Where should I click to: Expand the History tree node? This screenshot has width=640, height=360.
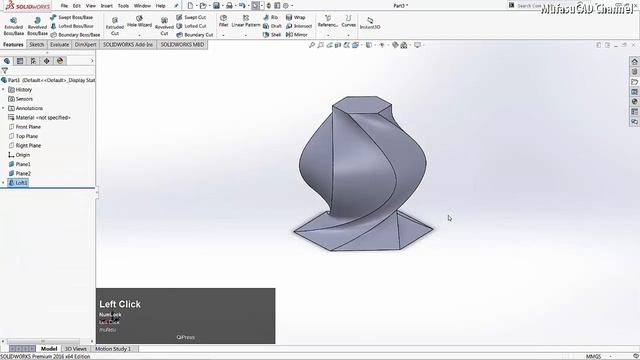click(x=3, y=89)
